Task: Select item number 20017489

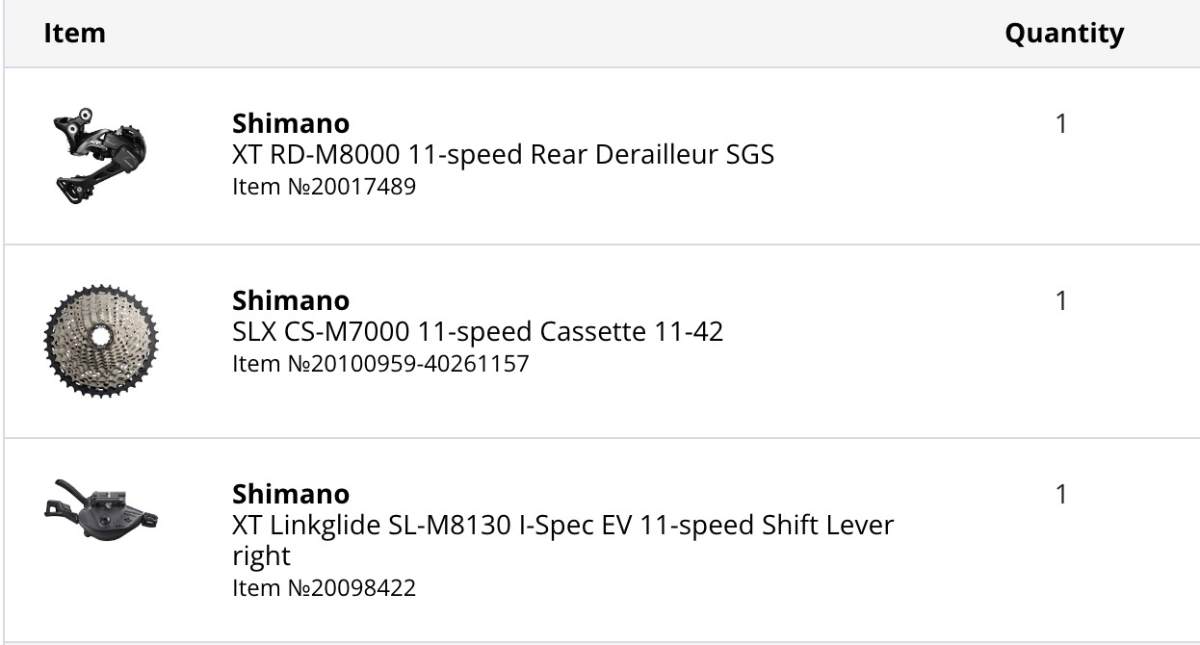Action: (324, 186)
